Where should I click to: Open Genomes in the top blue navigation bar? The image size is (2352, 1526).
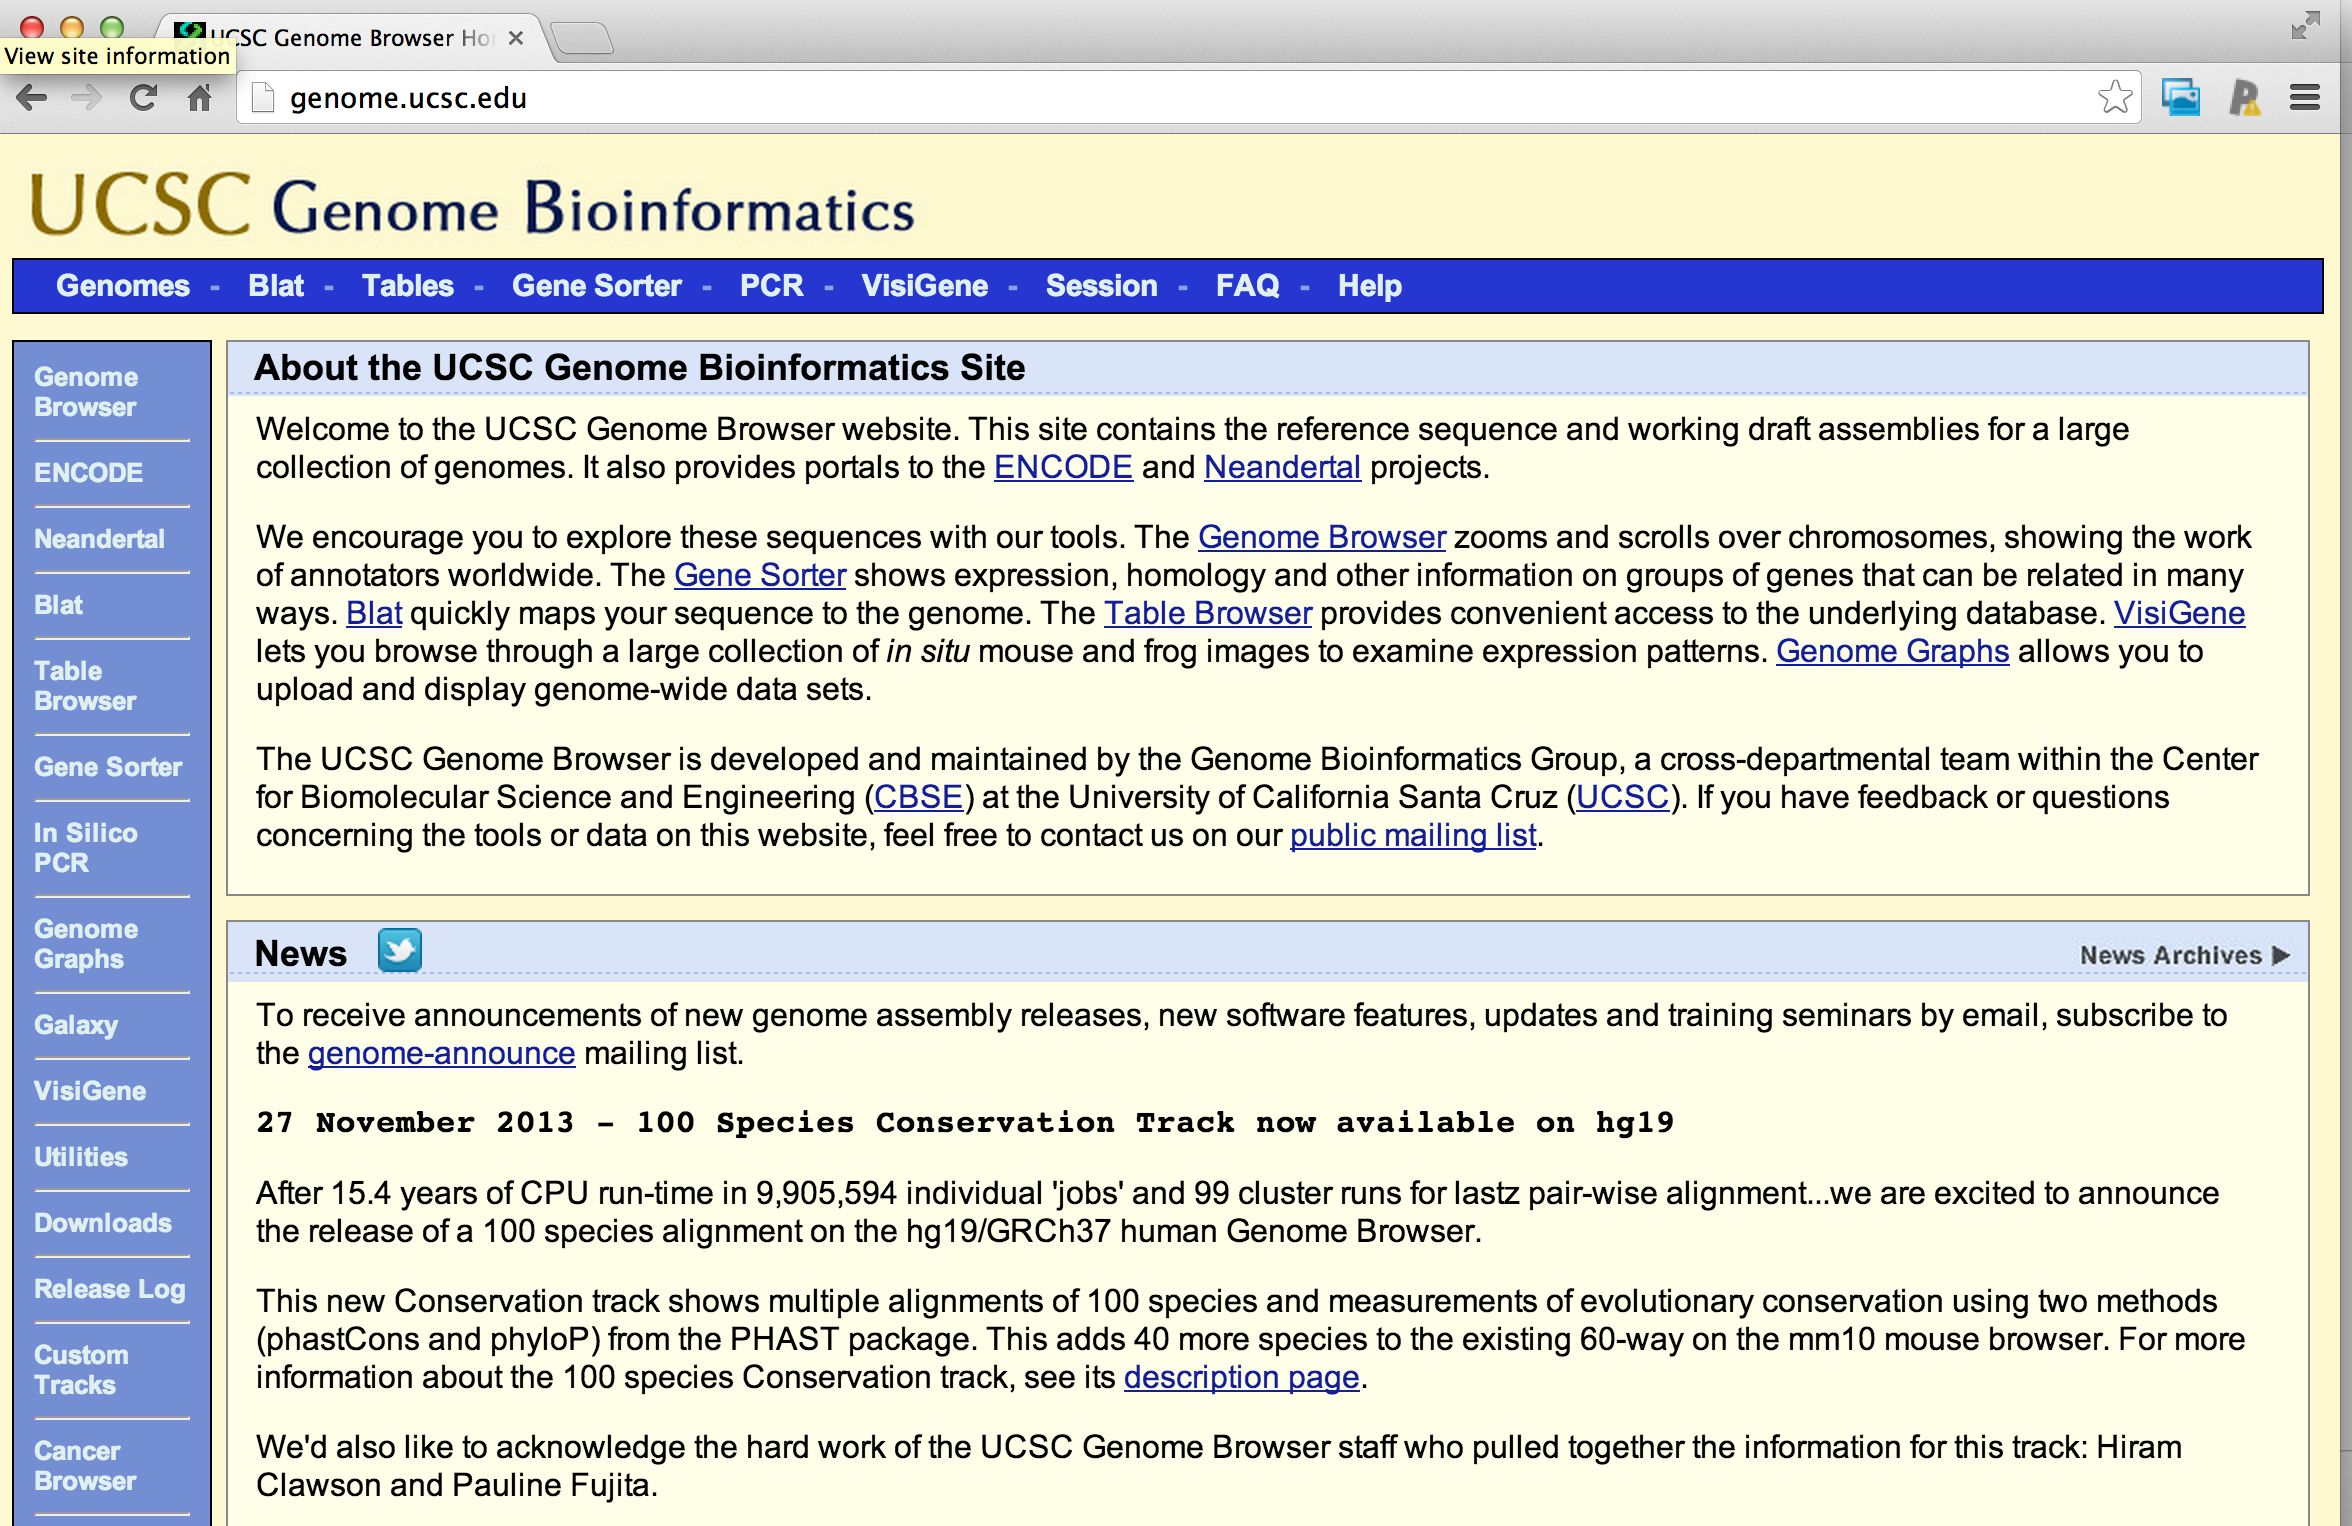tap(123, 286)
